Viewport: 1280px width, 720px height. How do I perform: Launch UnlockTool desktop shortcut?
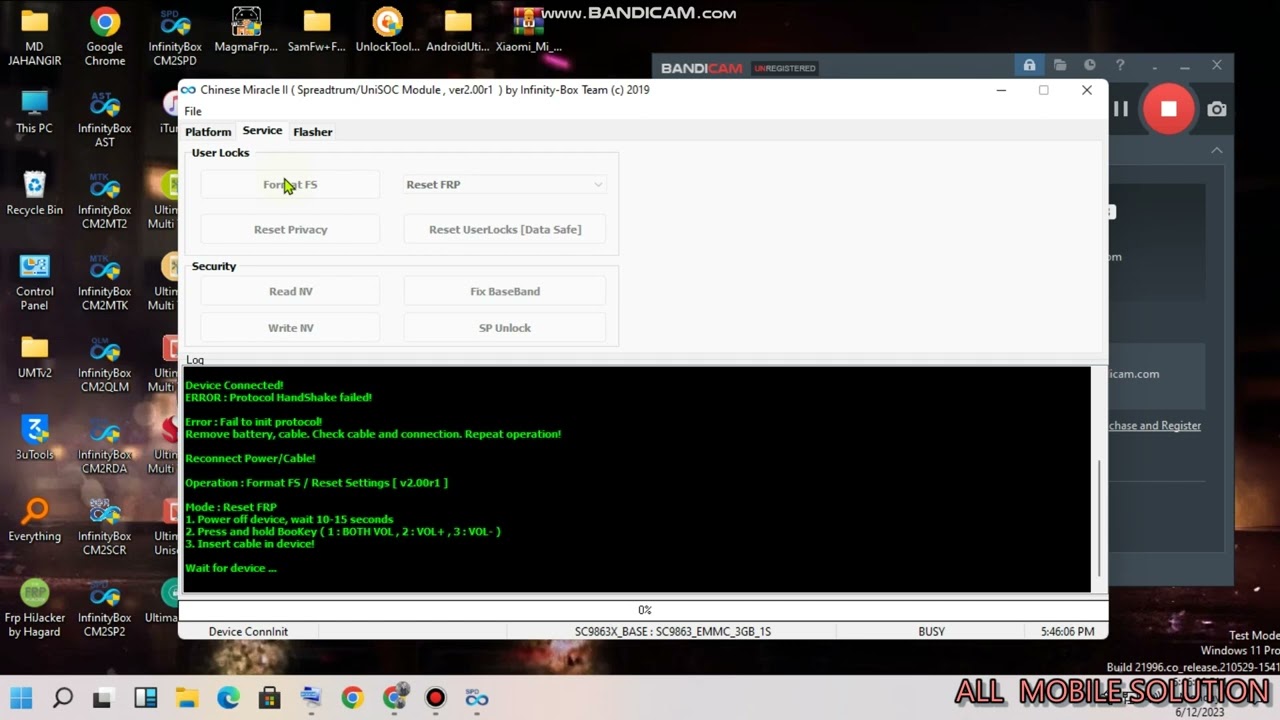pyautogui.click(x=388, y=30)
